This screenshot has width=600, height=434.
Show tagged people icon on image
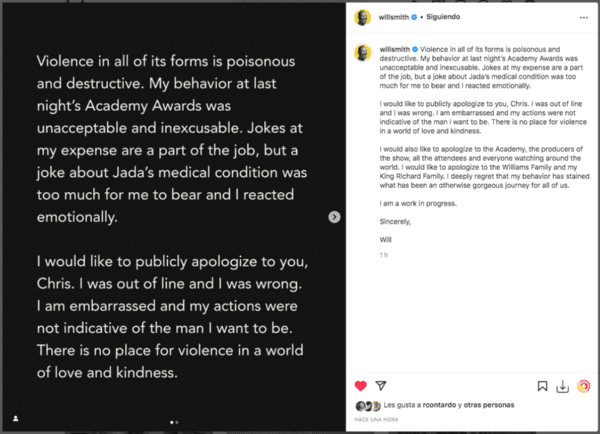pos(15,417)
